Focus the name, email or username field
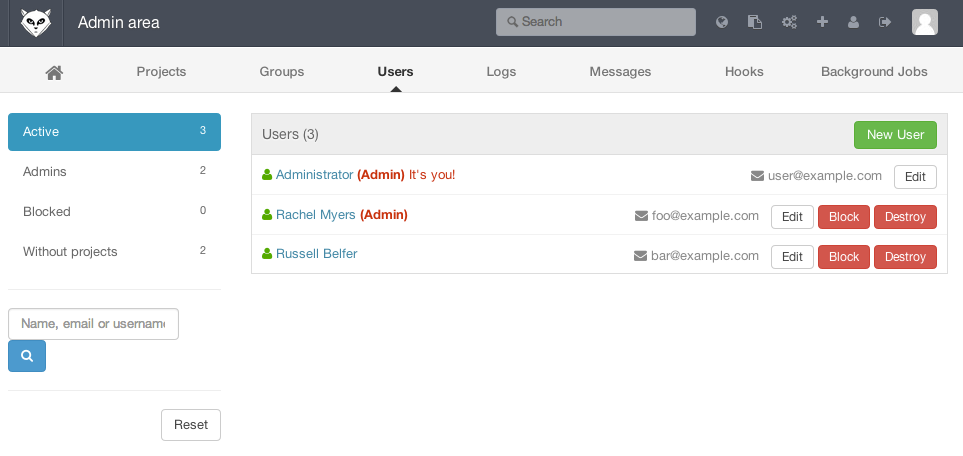Screen dimensions: 963x456 pos(93,324)
